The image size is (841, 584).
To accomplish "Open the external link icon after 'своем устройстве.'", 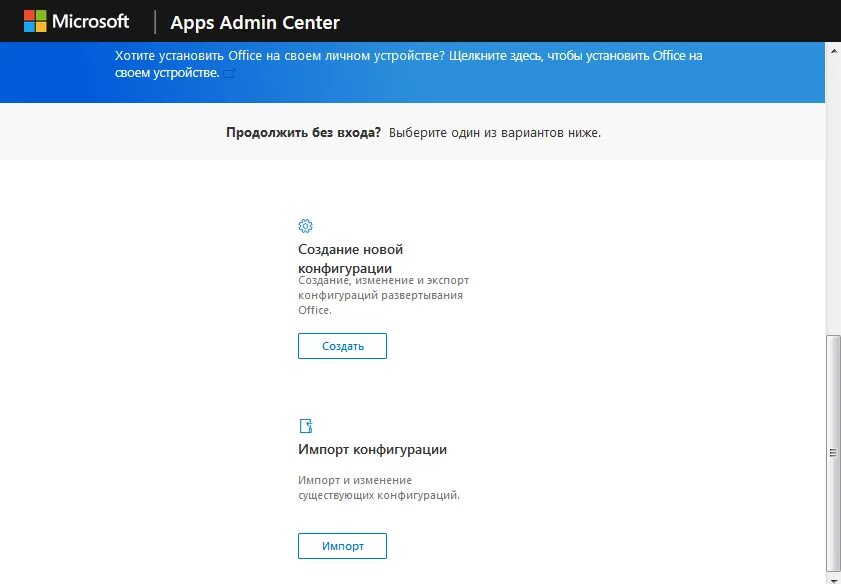I will (x=229, y=73).
